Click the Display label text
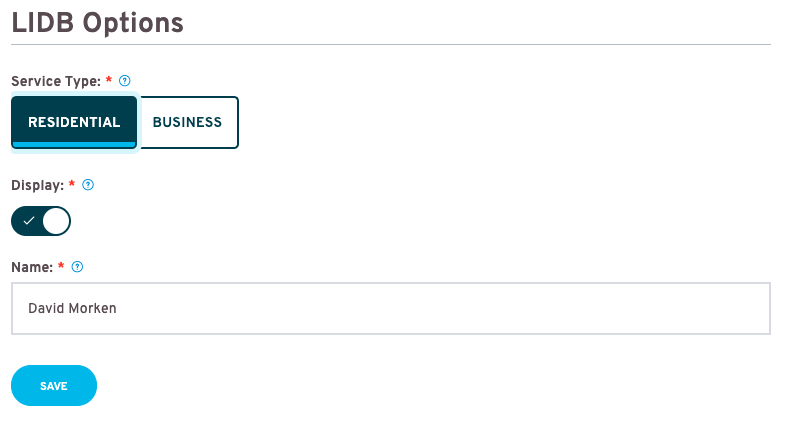This screenshot has width=792, height=423. coord(38,185)
